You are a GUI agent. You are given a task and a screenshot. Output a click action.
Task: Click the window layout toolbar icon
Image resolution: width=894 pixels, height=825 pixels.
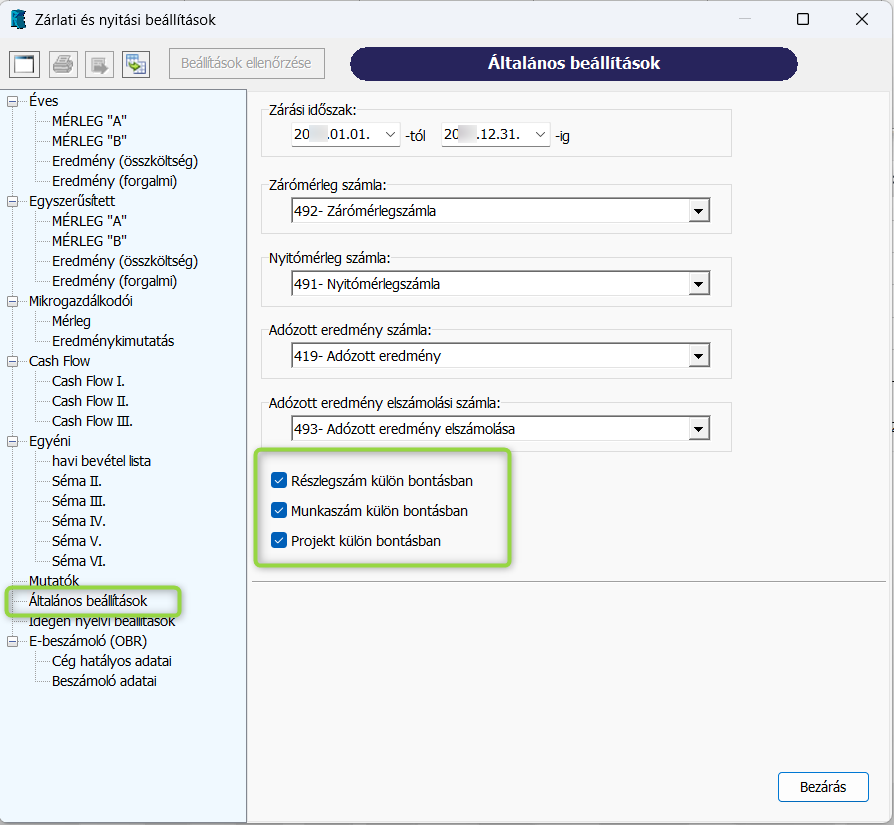(25, 63)
